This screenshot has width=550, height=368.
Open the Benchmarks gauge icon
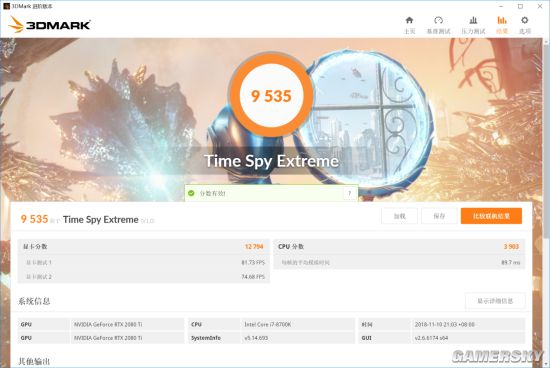pos(438,20)
